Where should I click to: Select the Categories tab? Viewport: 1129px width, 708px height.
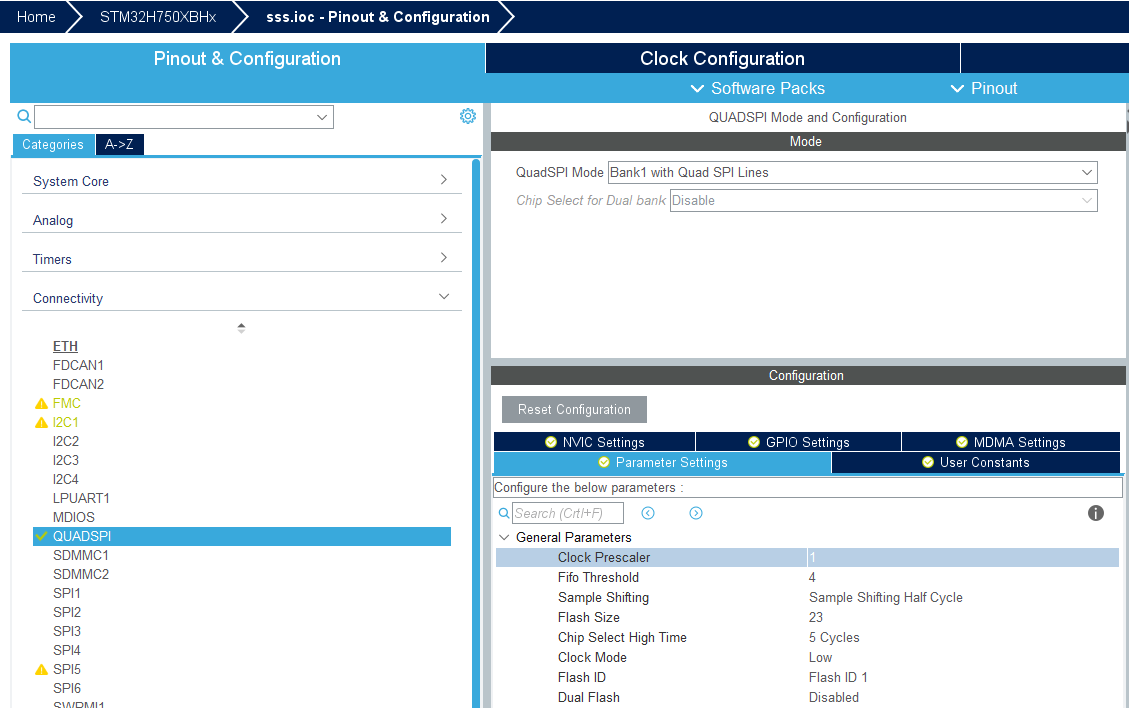[53, 144]
